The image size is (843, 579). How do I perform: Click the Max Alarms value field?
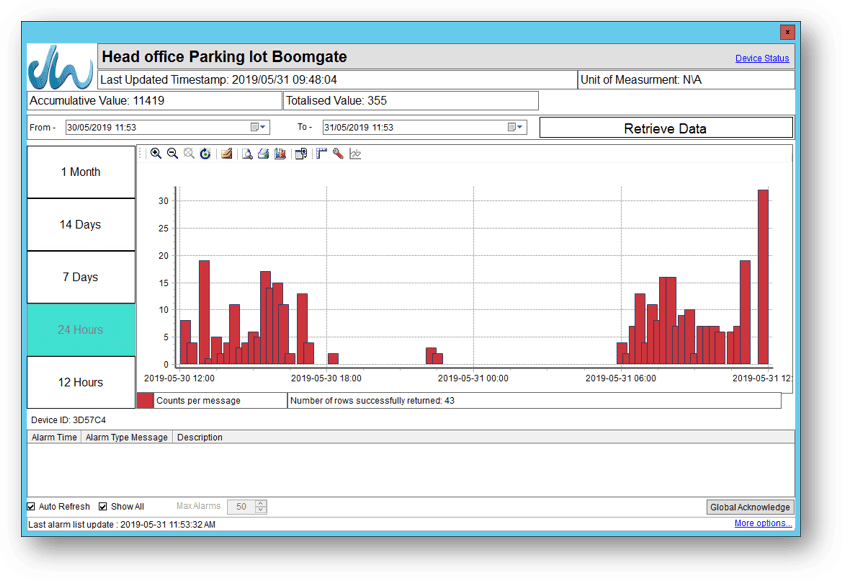(241, 506)
